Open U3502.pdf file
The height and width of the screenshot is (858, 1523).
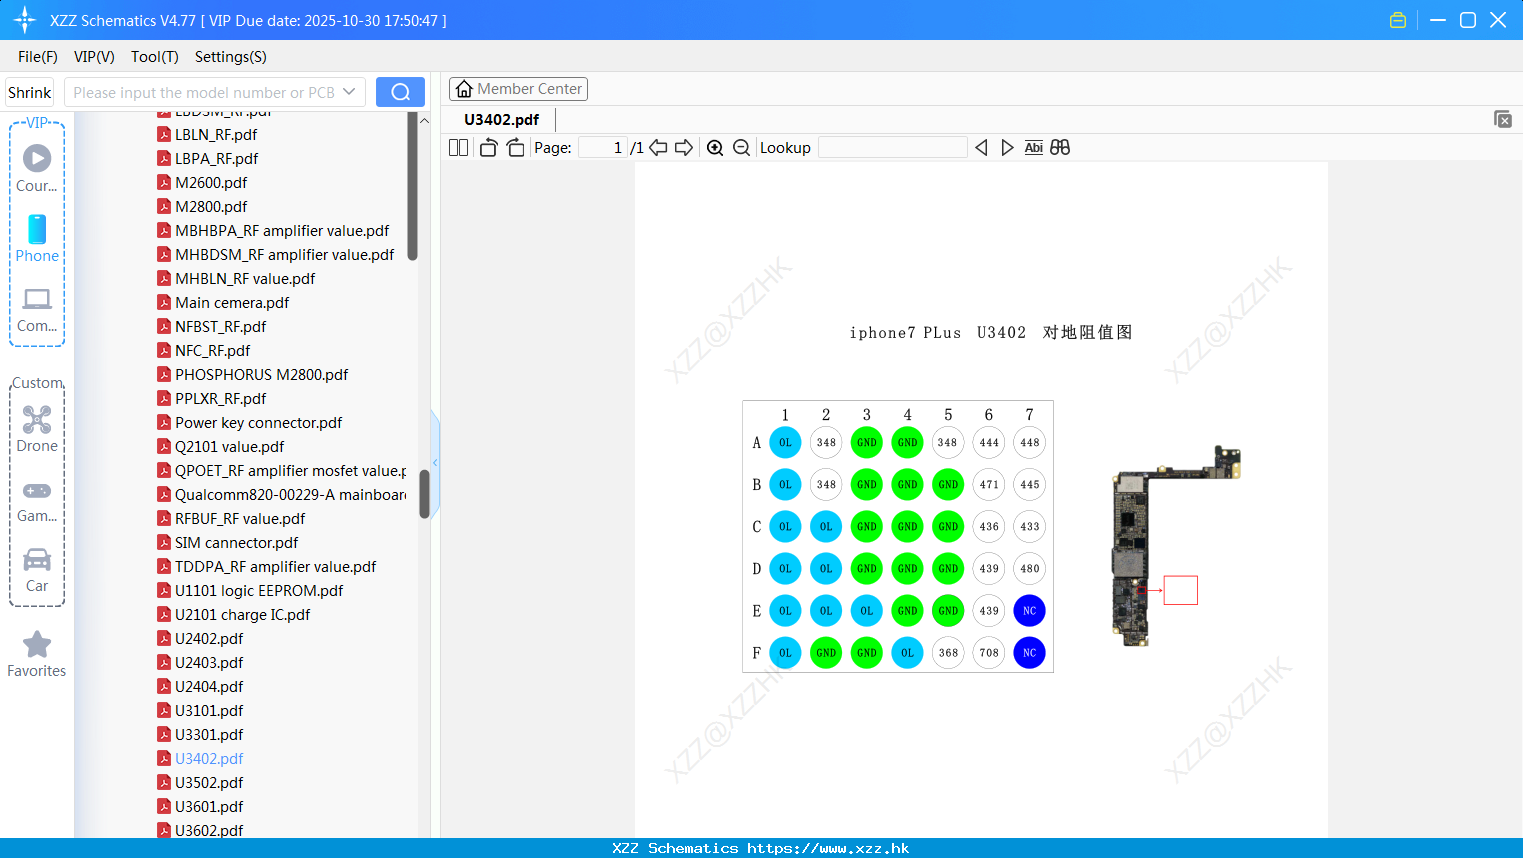(200, 782)
